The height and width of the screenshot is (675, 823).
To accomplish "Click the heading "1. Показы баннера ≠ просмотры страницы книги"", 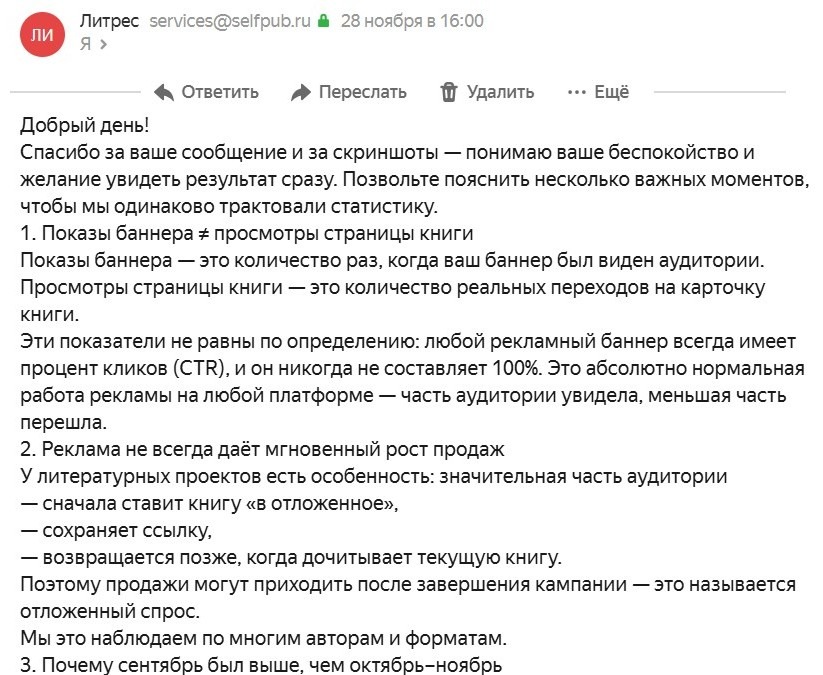I will 246,234.
